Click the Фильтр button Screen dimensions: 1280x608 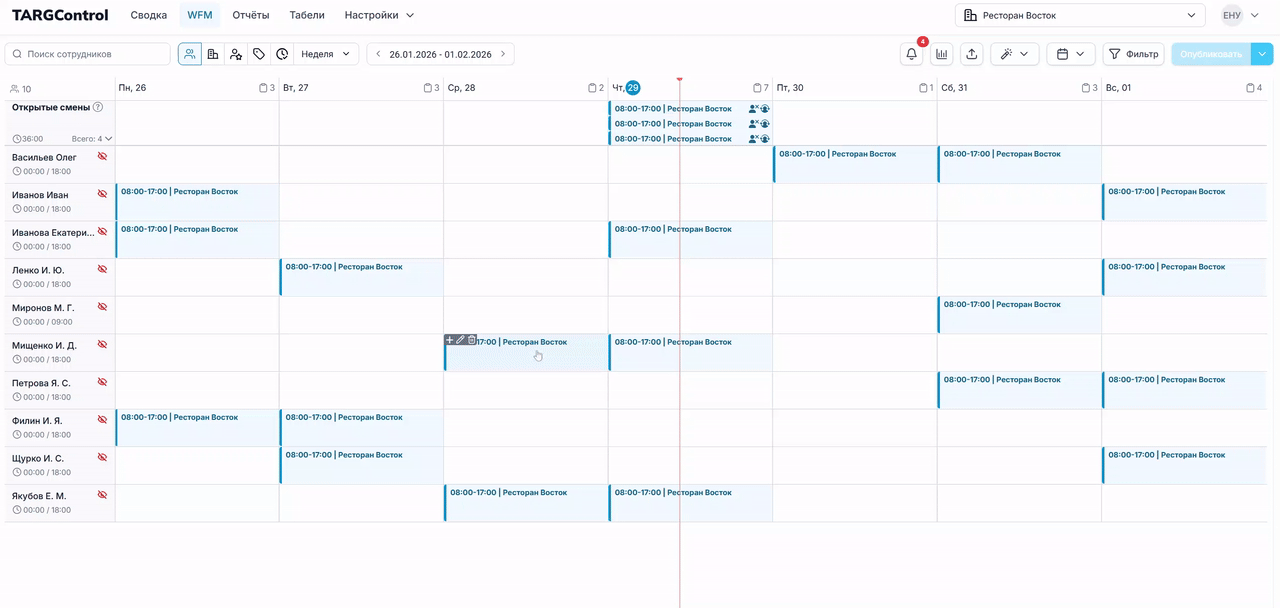1133,54
